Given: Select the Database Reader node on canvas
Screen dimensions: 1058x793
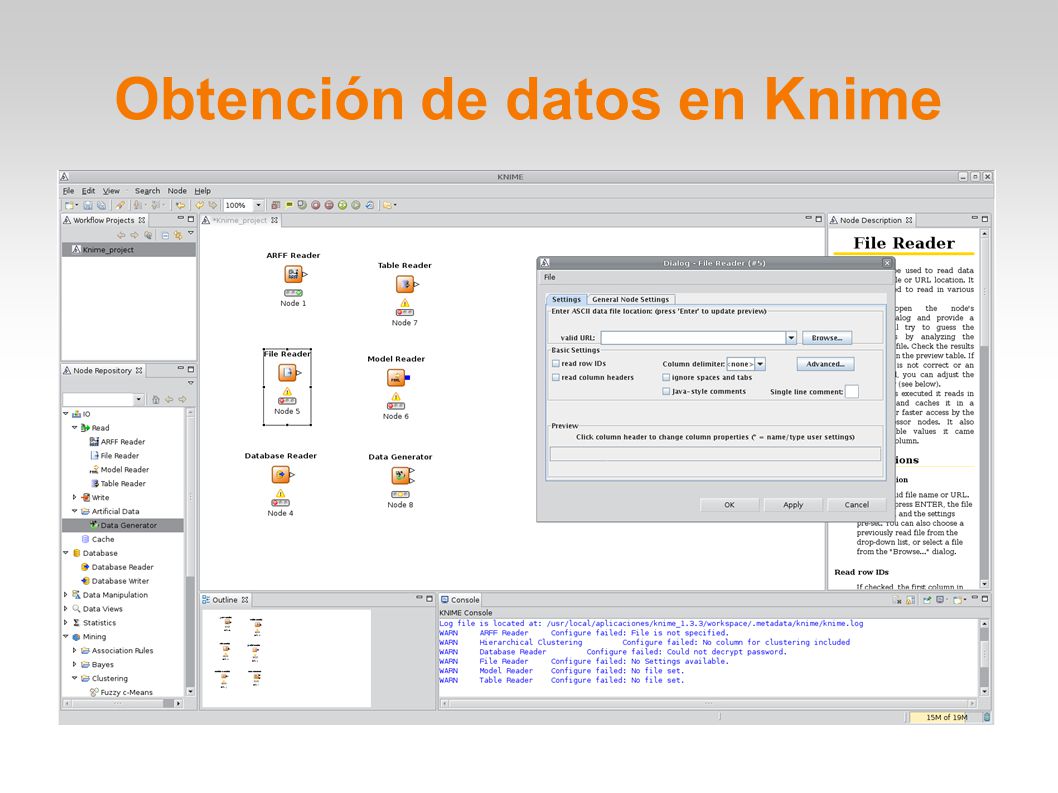Looking at the screenshot, I should coord(281,475).
